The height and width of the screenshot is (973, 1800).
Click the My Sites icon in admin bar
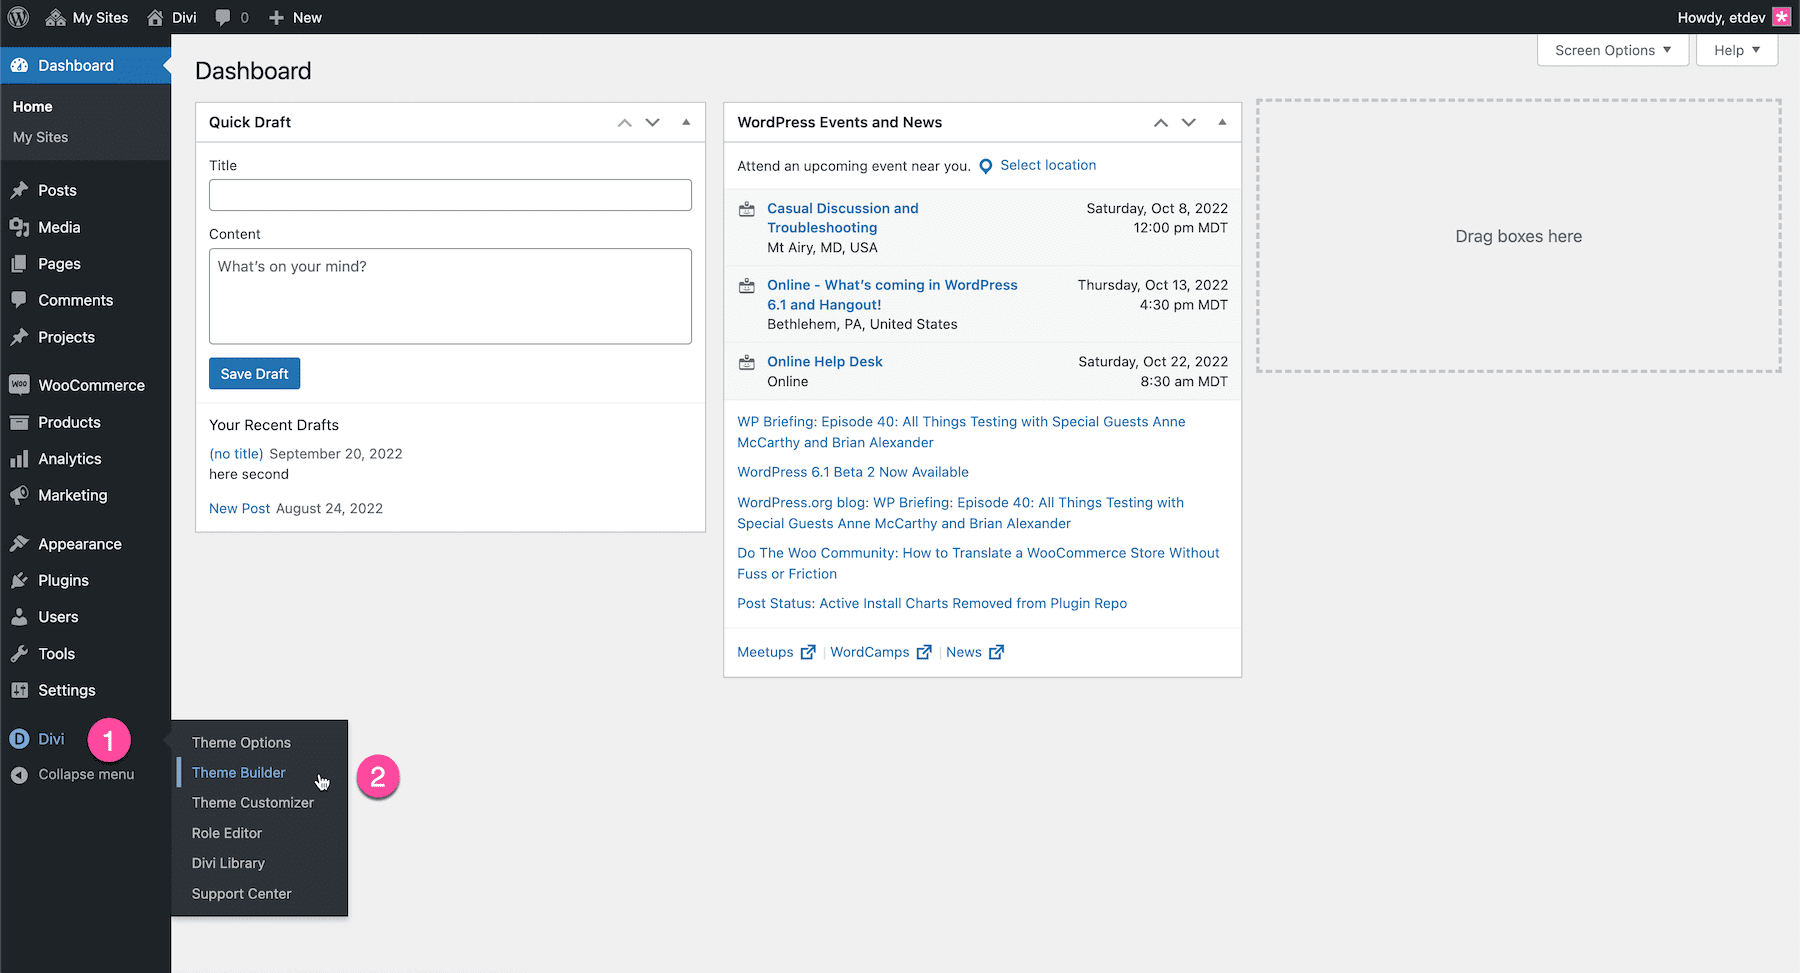click(x=53, y=17)
